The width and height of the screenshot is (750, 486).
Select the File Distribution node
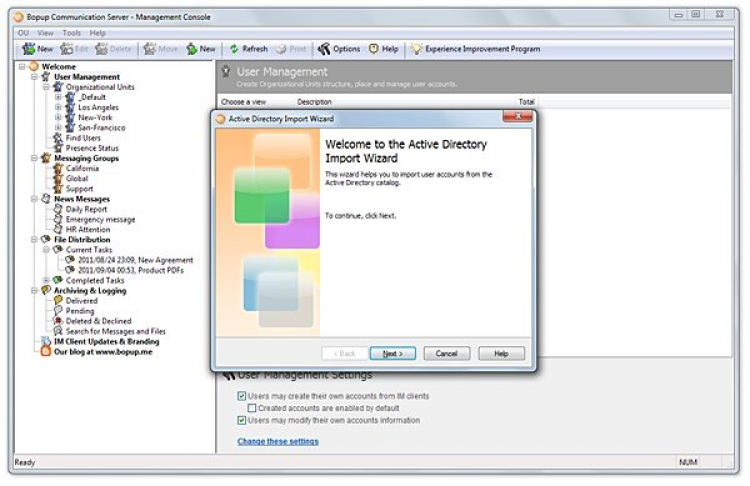coord(82,240)
